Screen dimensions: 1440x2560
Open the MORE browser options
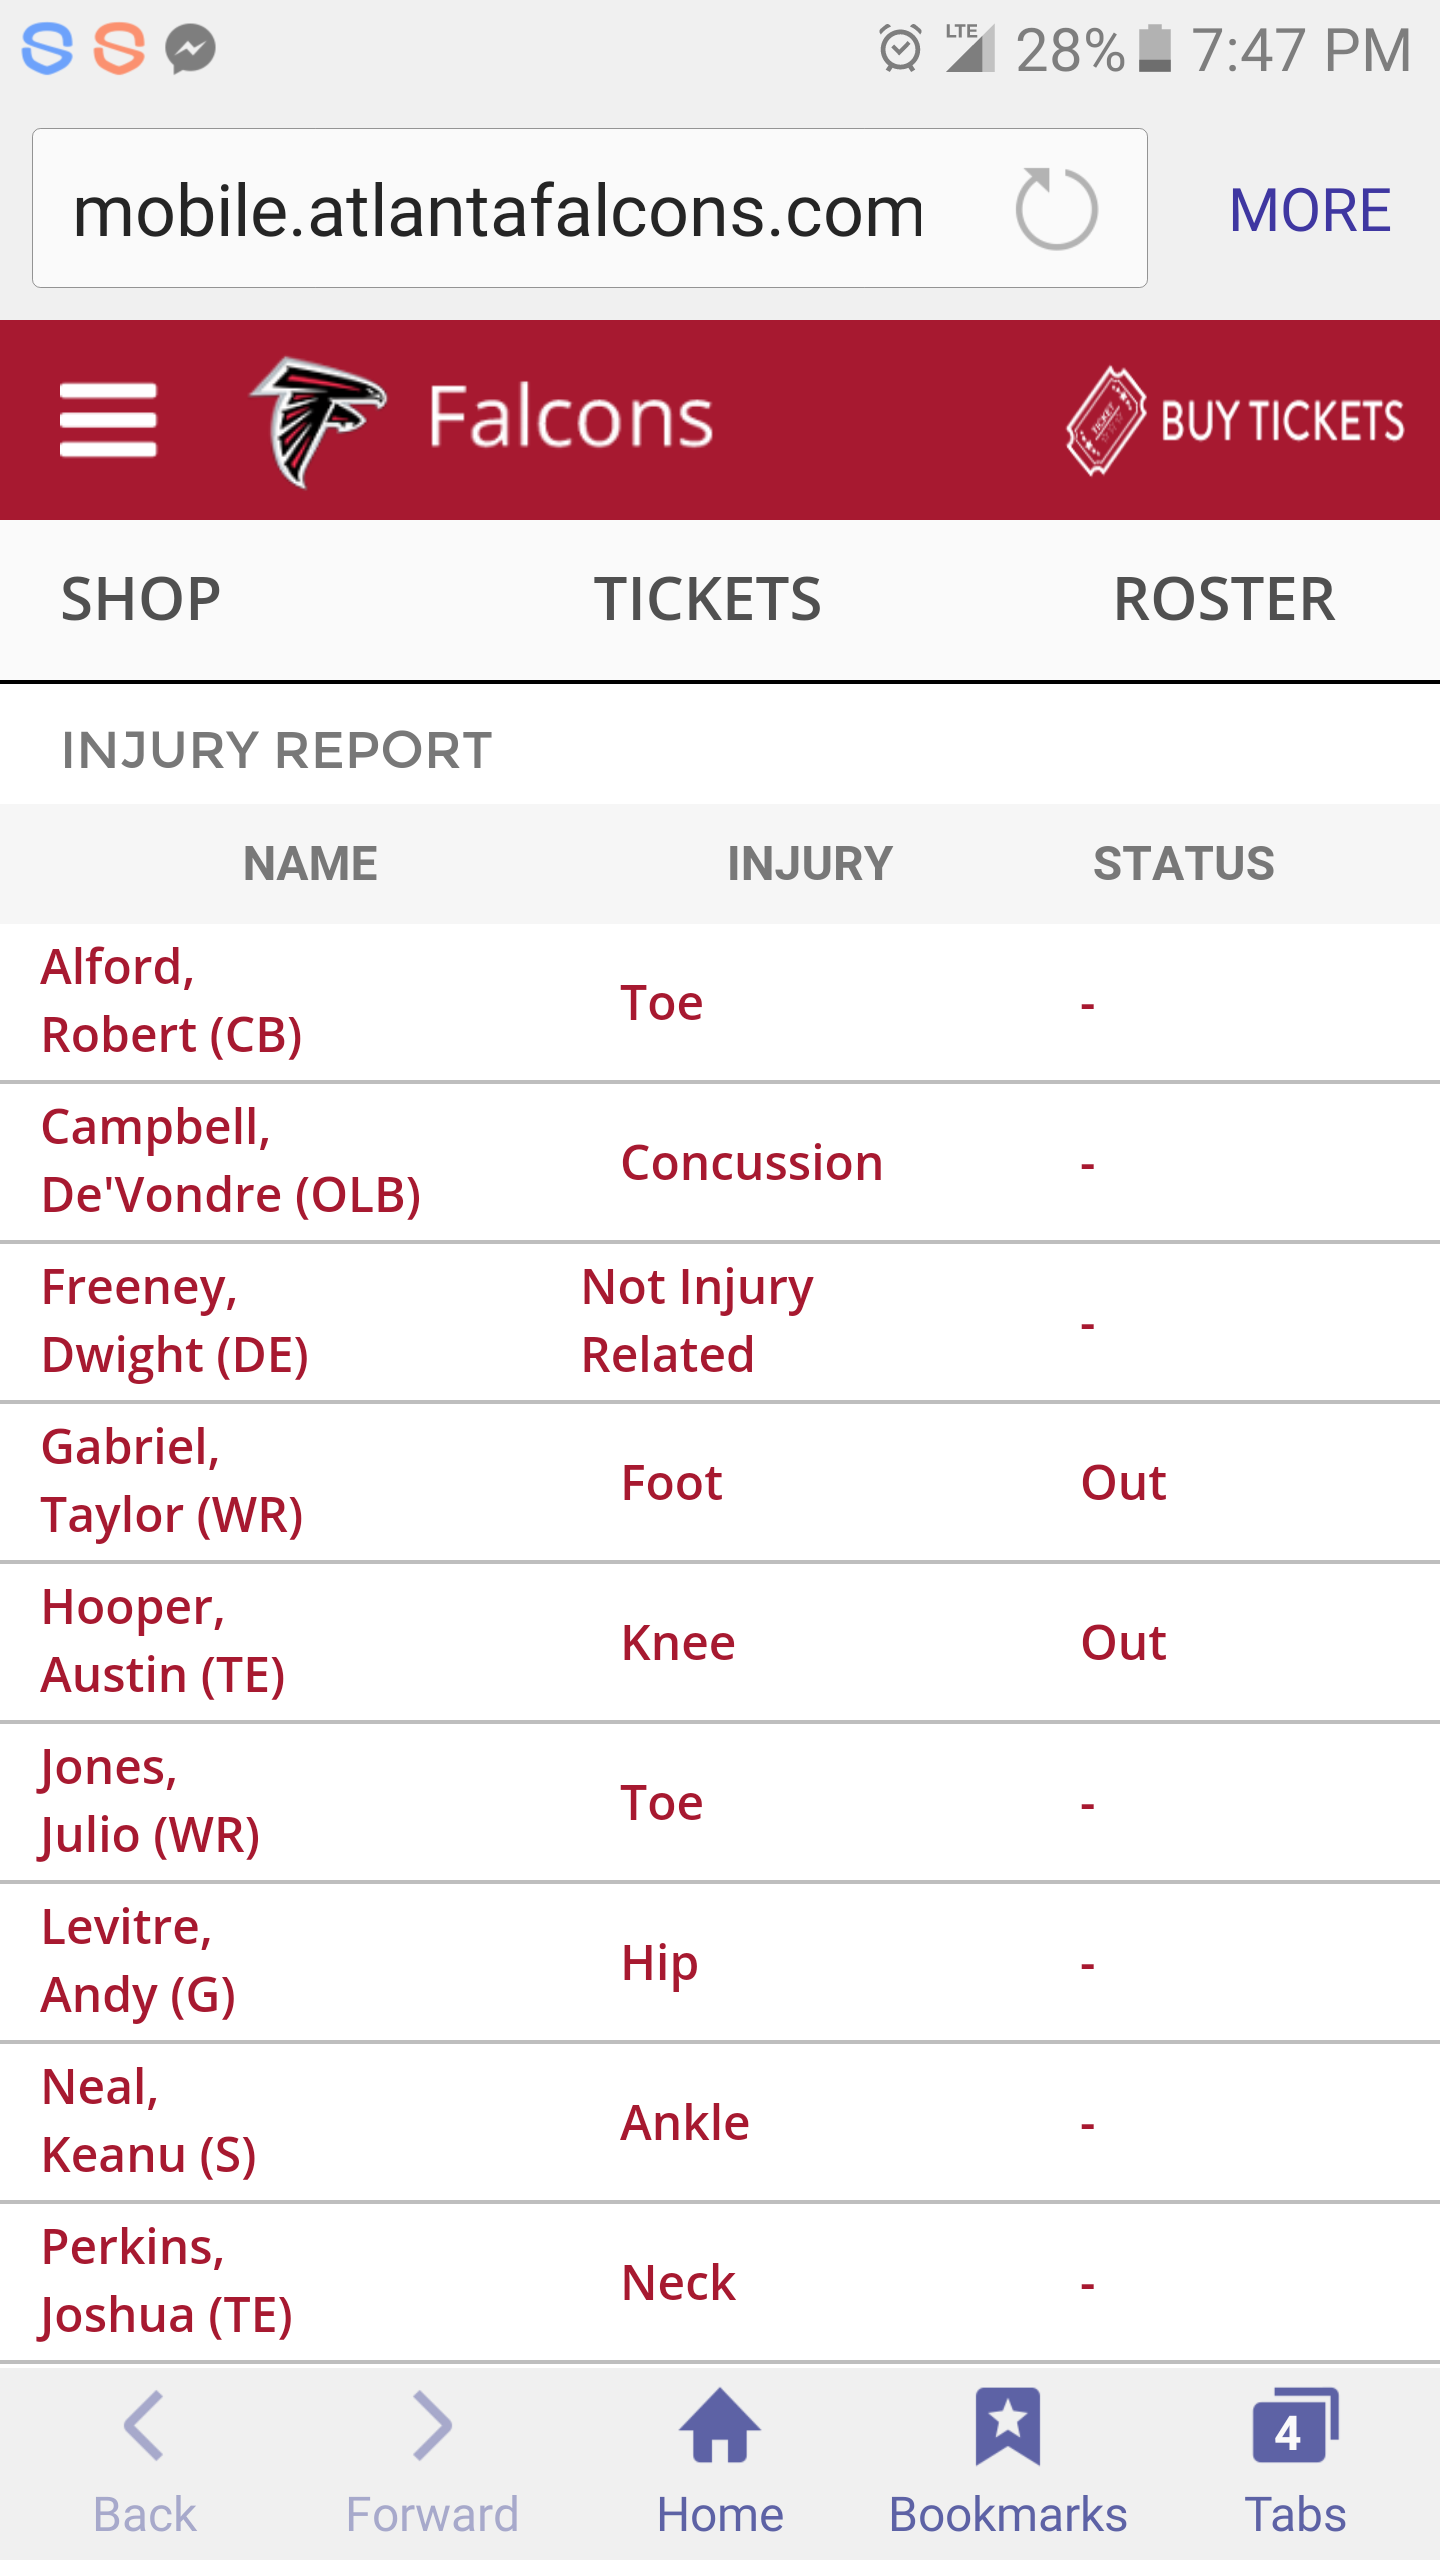click(1310, 210)
